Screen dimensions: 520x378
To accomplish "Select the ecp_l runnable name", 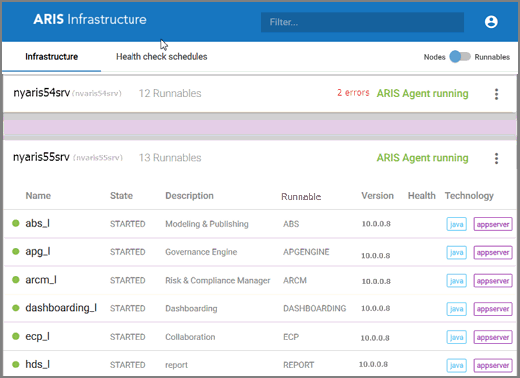I will point(38,337).
